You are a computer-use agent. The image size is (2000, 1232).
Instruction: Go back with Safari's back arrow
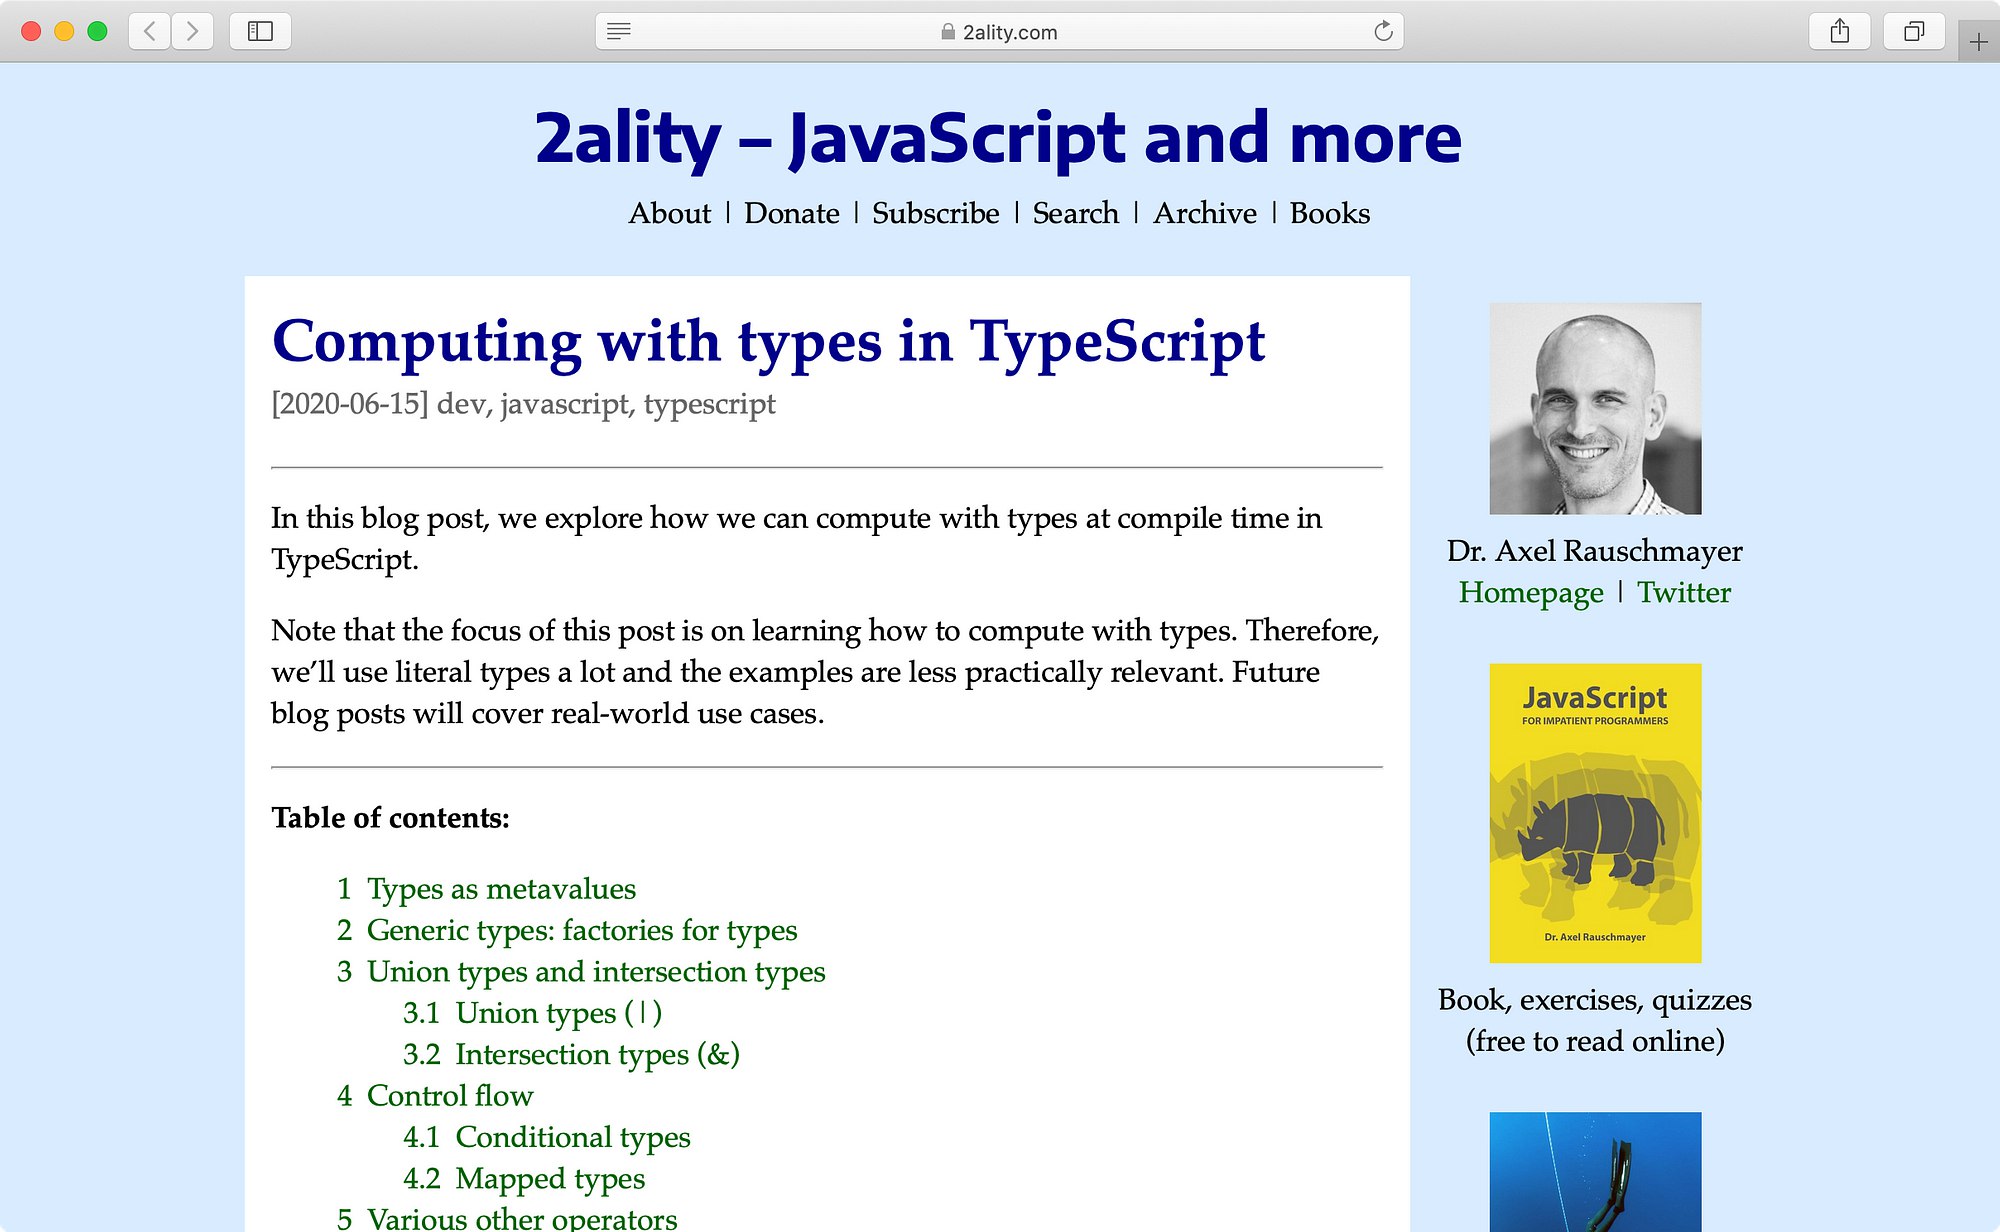pos(150,31)
